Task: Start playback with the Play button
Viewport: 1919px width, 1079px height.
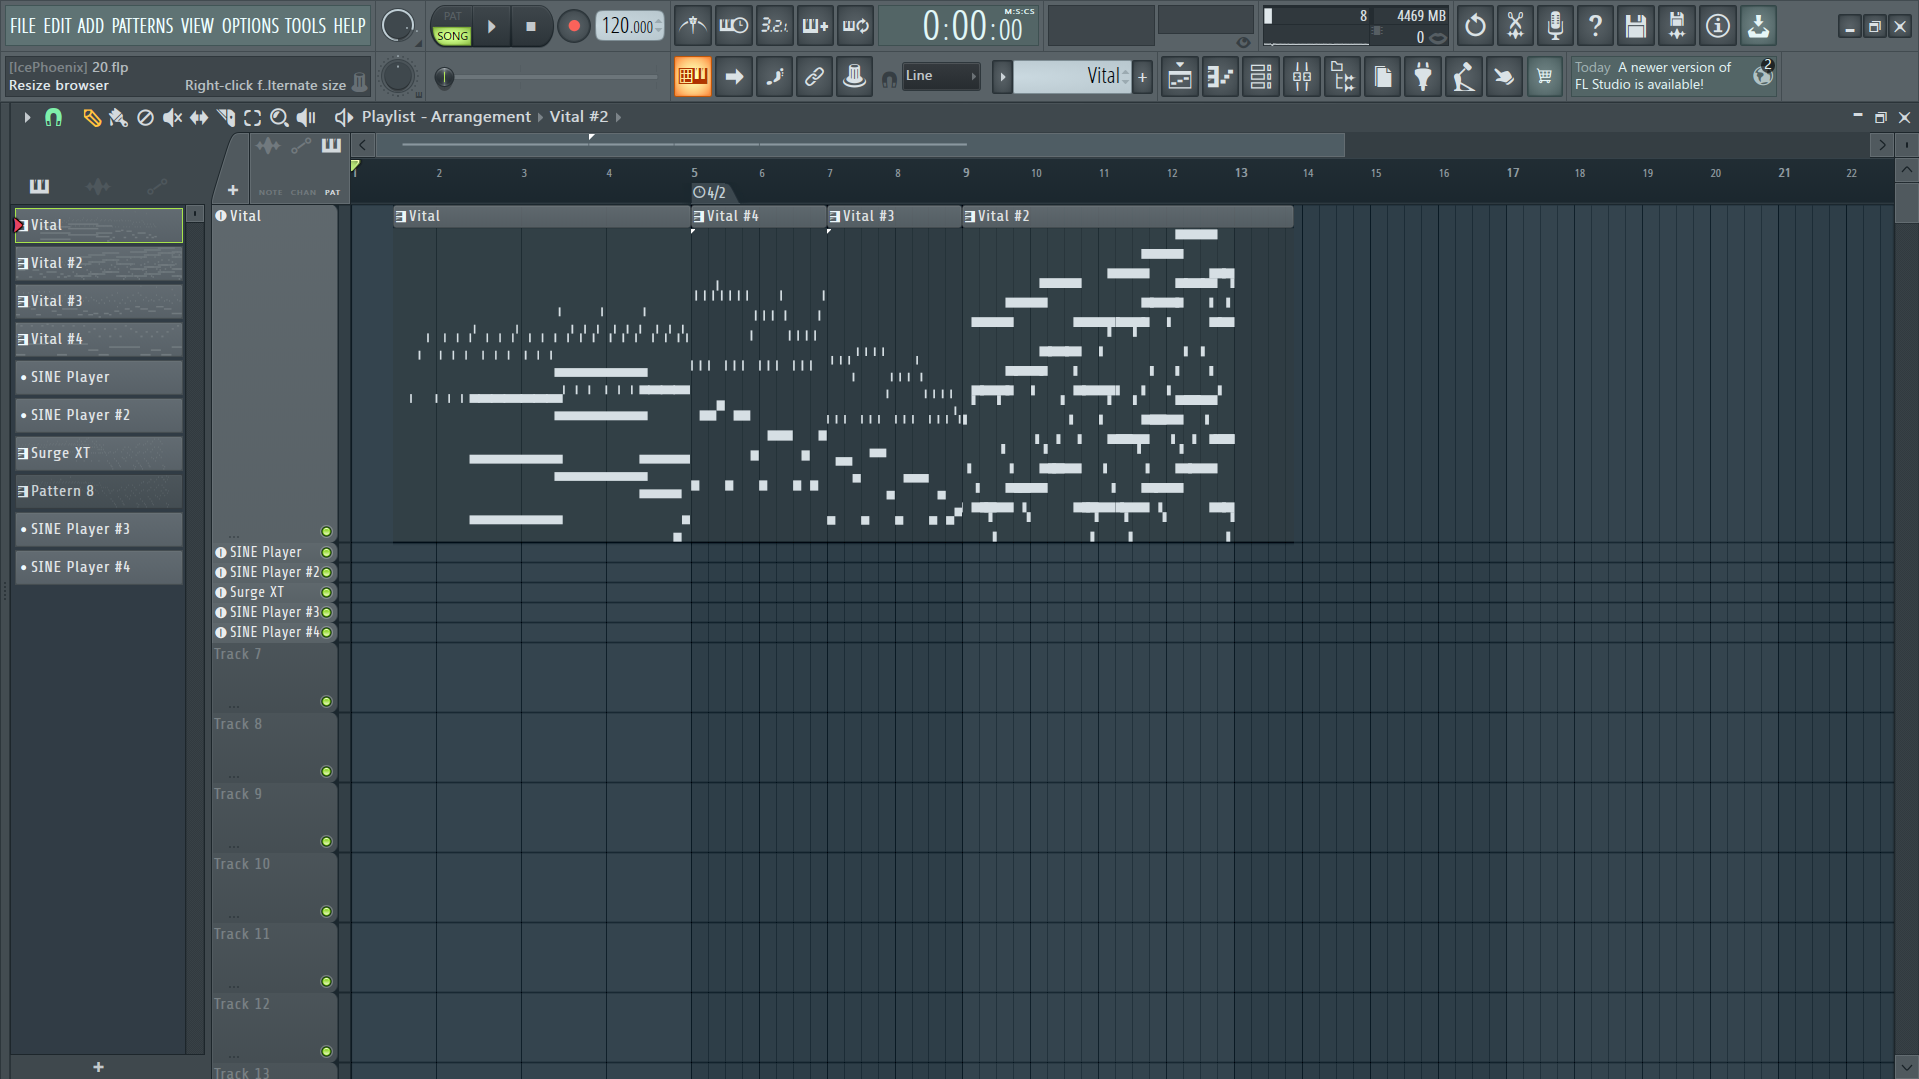Action: click(492, 27)
